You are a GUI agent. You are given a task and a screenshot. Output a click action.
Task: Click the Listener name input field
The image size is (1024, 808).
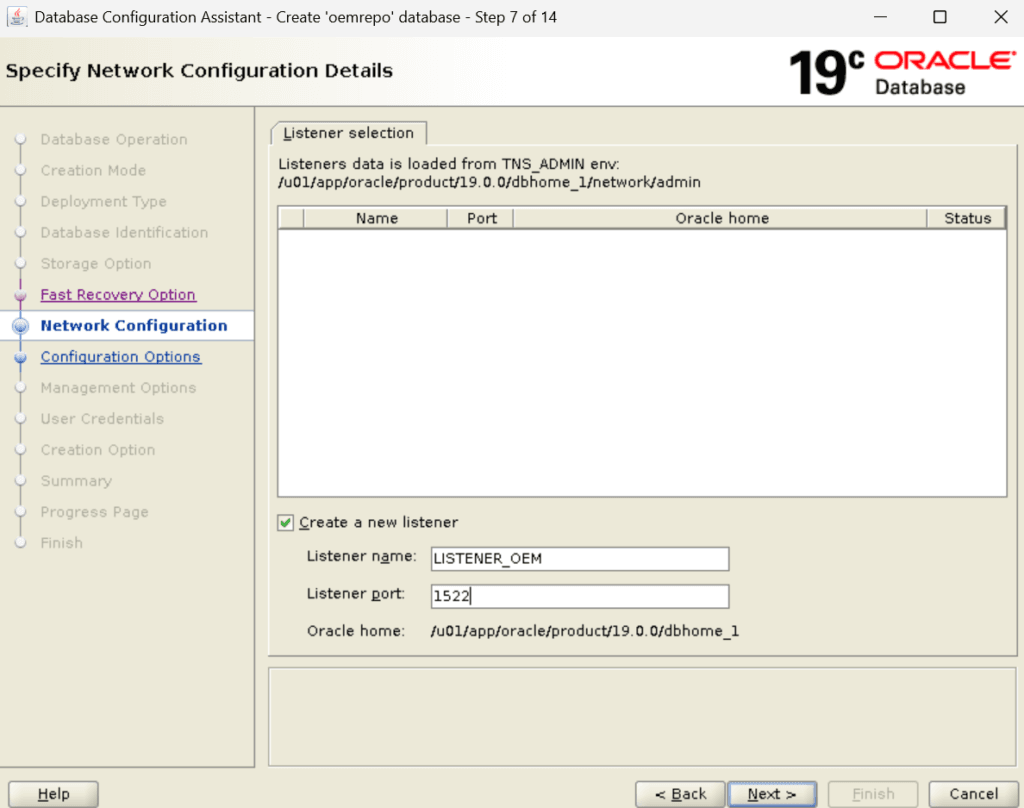(580, 558)
